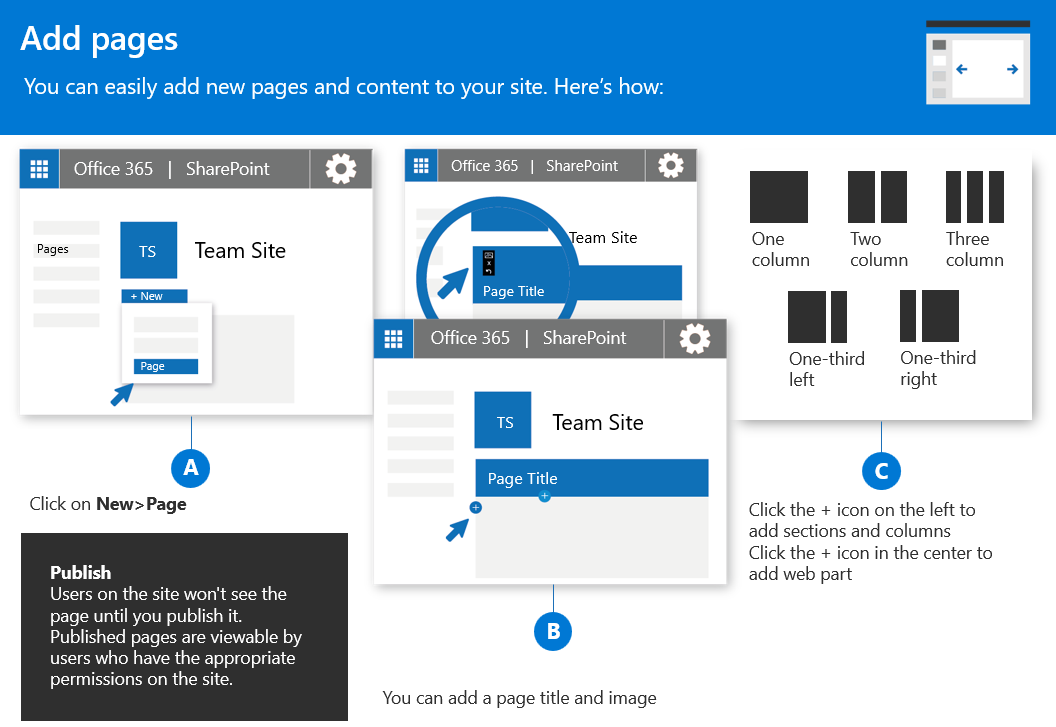Select the Three column layout option
Screen dimensions: 1056x727
coord(974,197)
